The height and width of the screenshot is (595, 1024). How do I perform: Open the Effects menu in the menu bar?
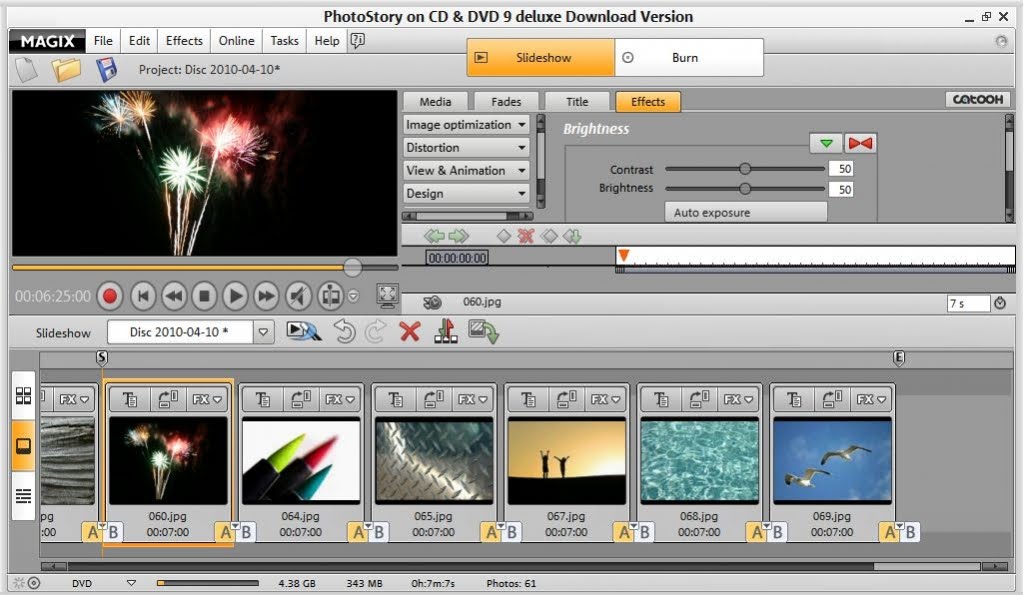point(184,41)
